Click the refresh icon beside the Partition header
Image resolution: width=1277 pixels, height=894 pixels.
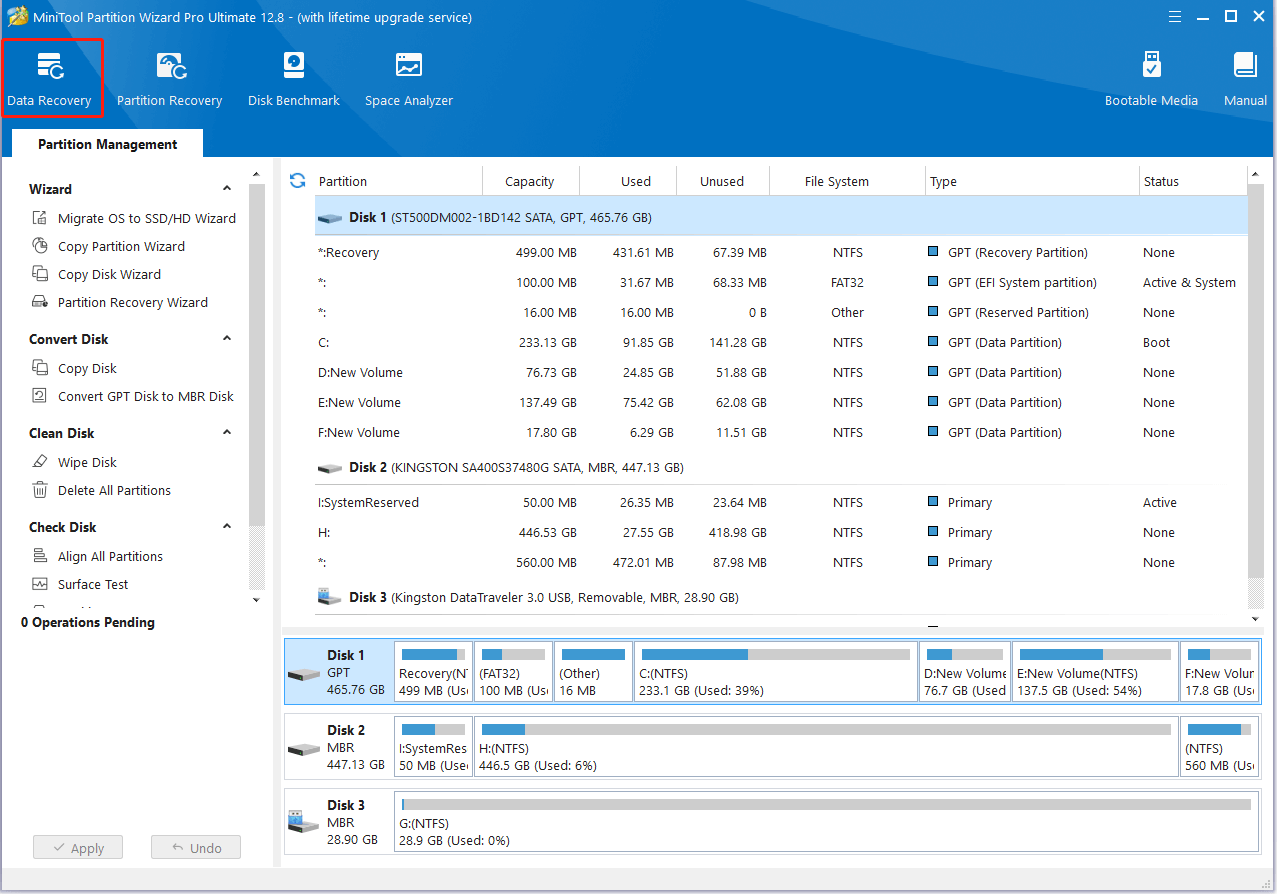point(297,181)
